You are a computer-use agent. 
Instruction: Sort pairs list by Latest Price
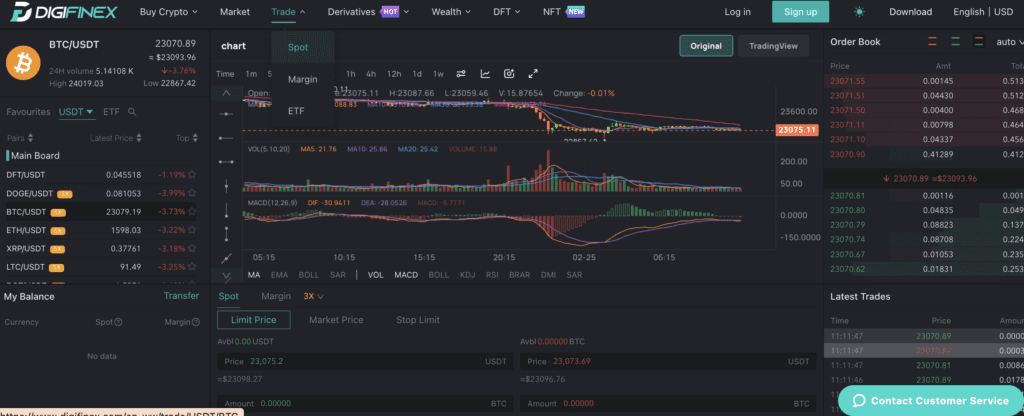tap(116, 138)
